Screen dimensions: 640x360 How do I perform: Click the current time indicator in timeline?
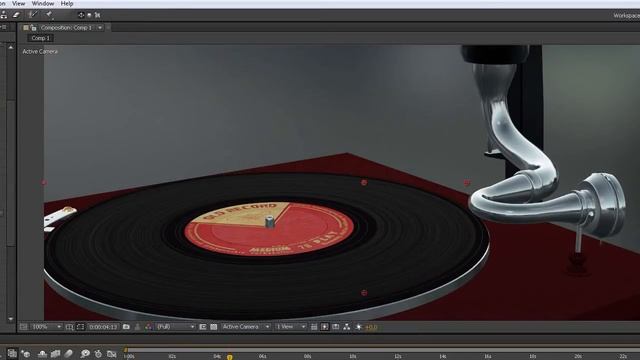pyautogui.click(x=230, y=357)
